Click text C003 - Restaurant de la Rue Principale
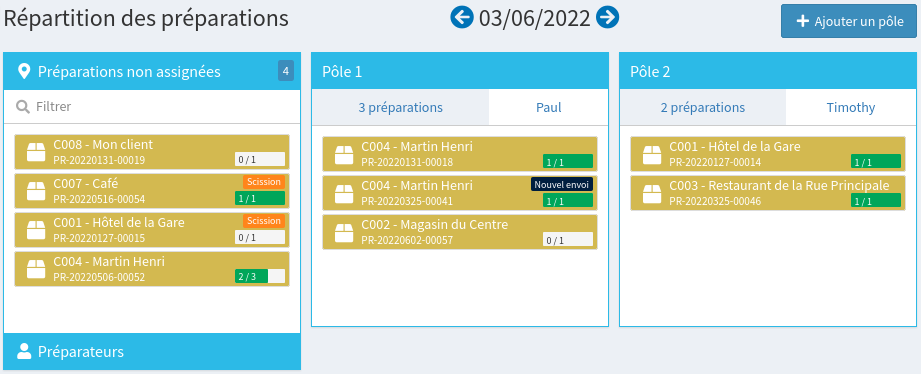Image resolution: width=921 pixels, height=374 pixels. pos(779,186)
